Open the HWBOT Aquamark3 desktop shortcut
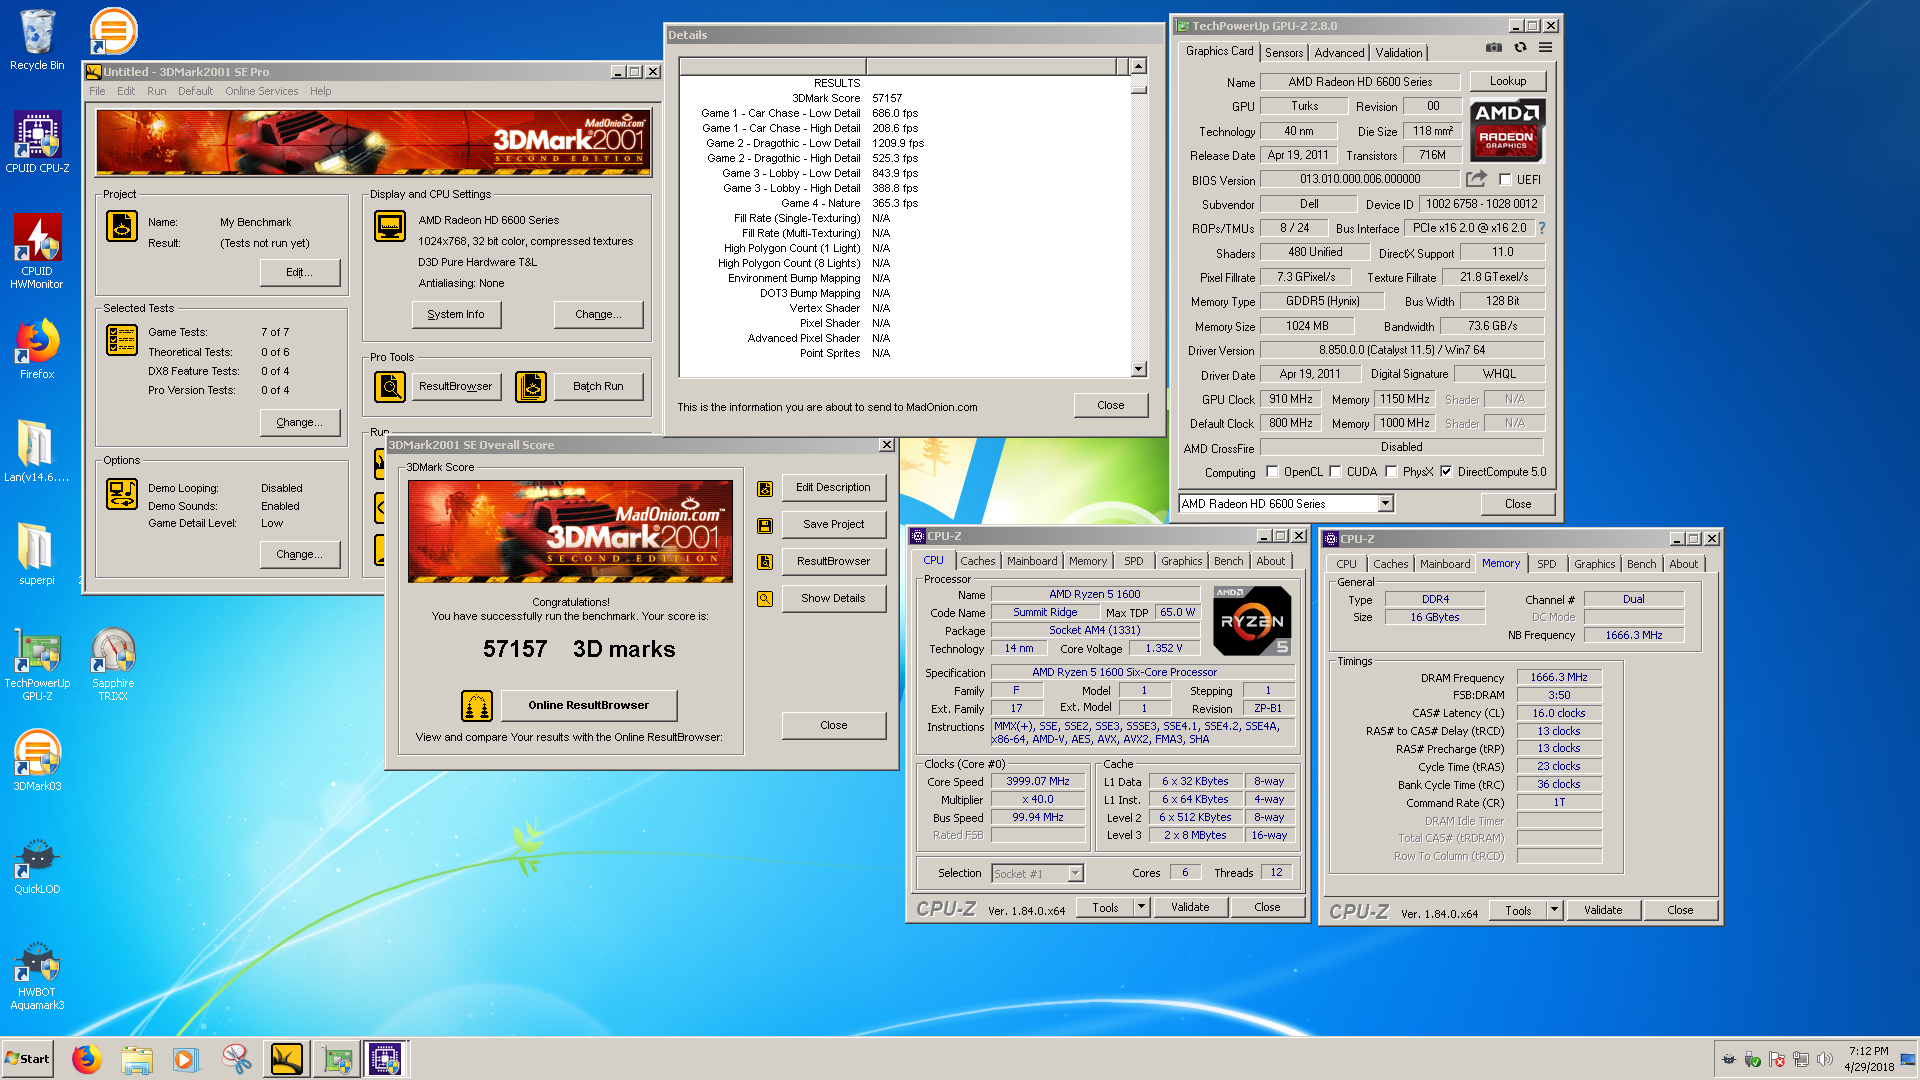1920x1080 pixels. 37,976
